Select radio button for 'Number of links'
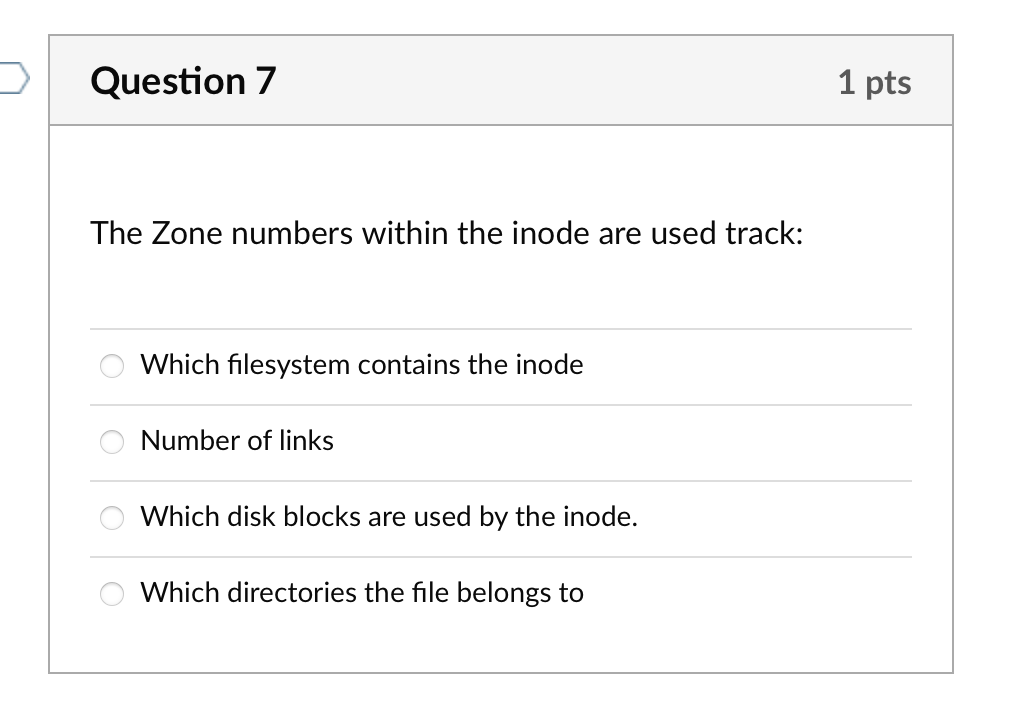The width and height of the screenshot is (1012, 716). click(112, 442)
